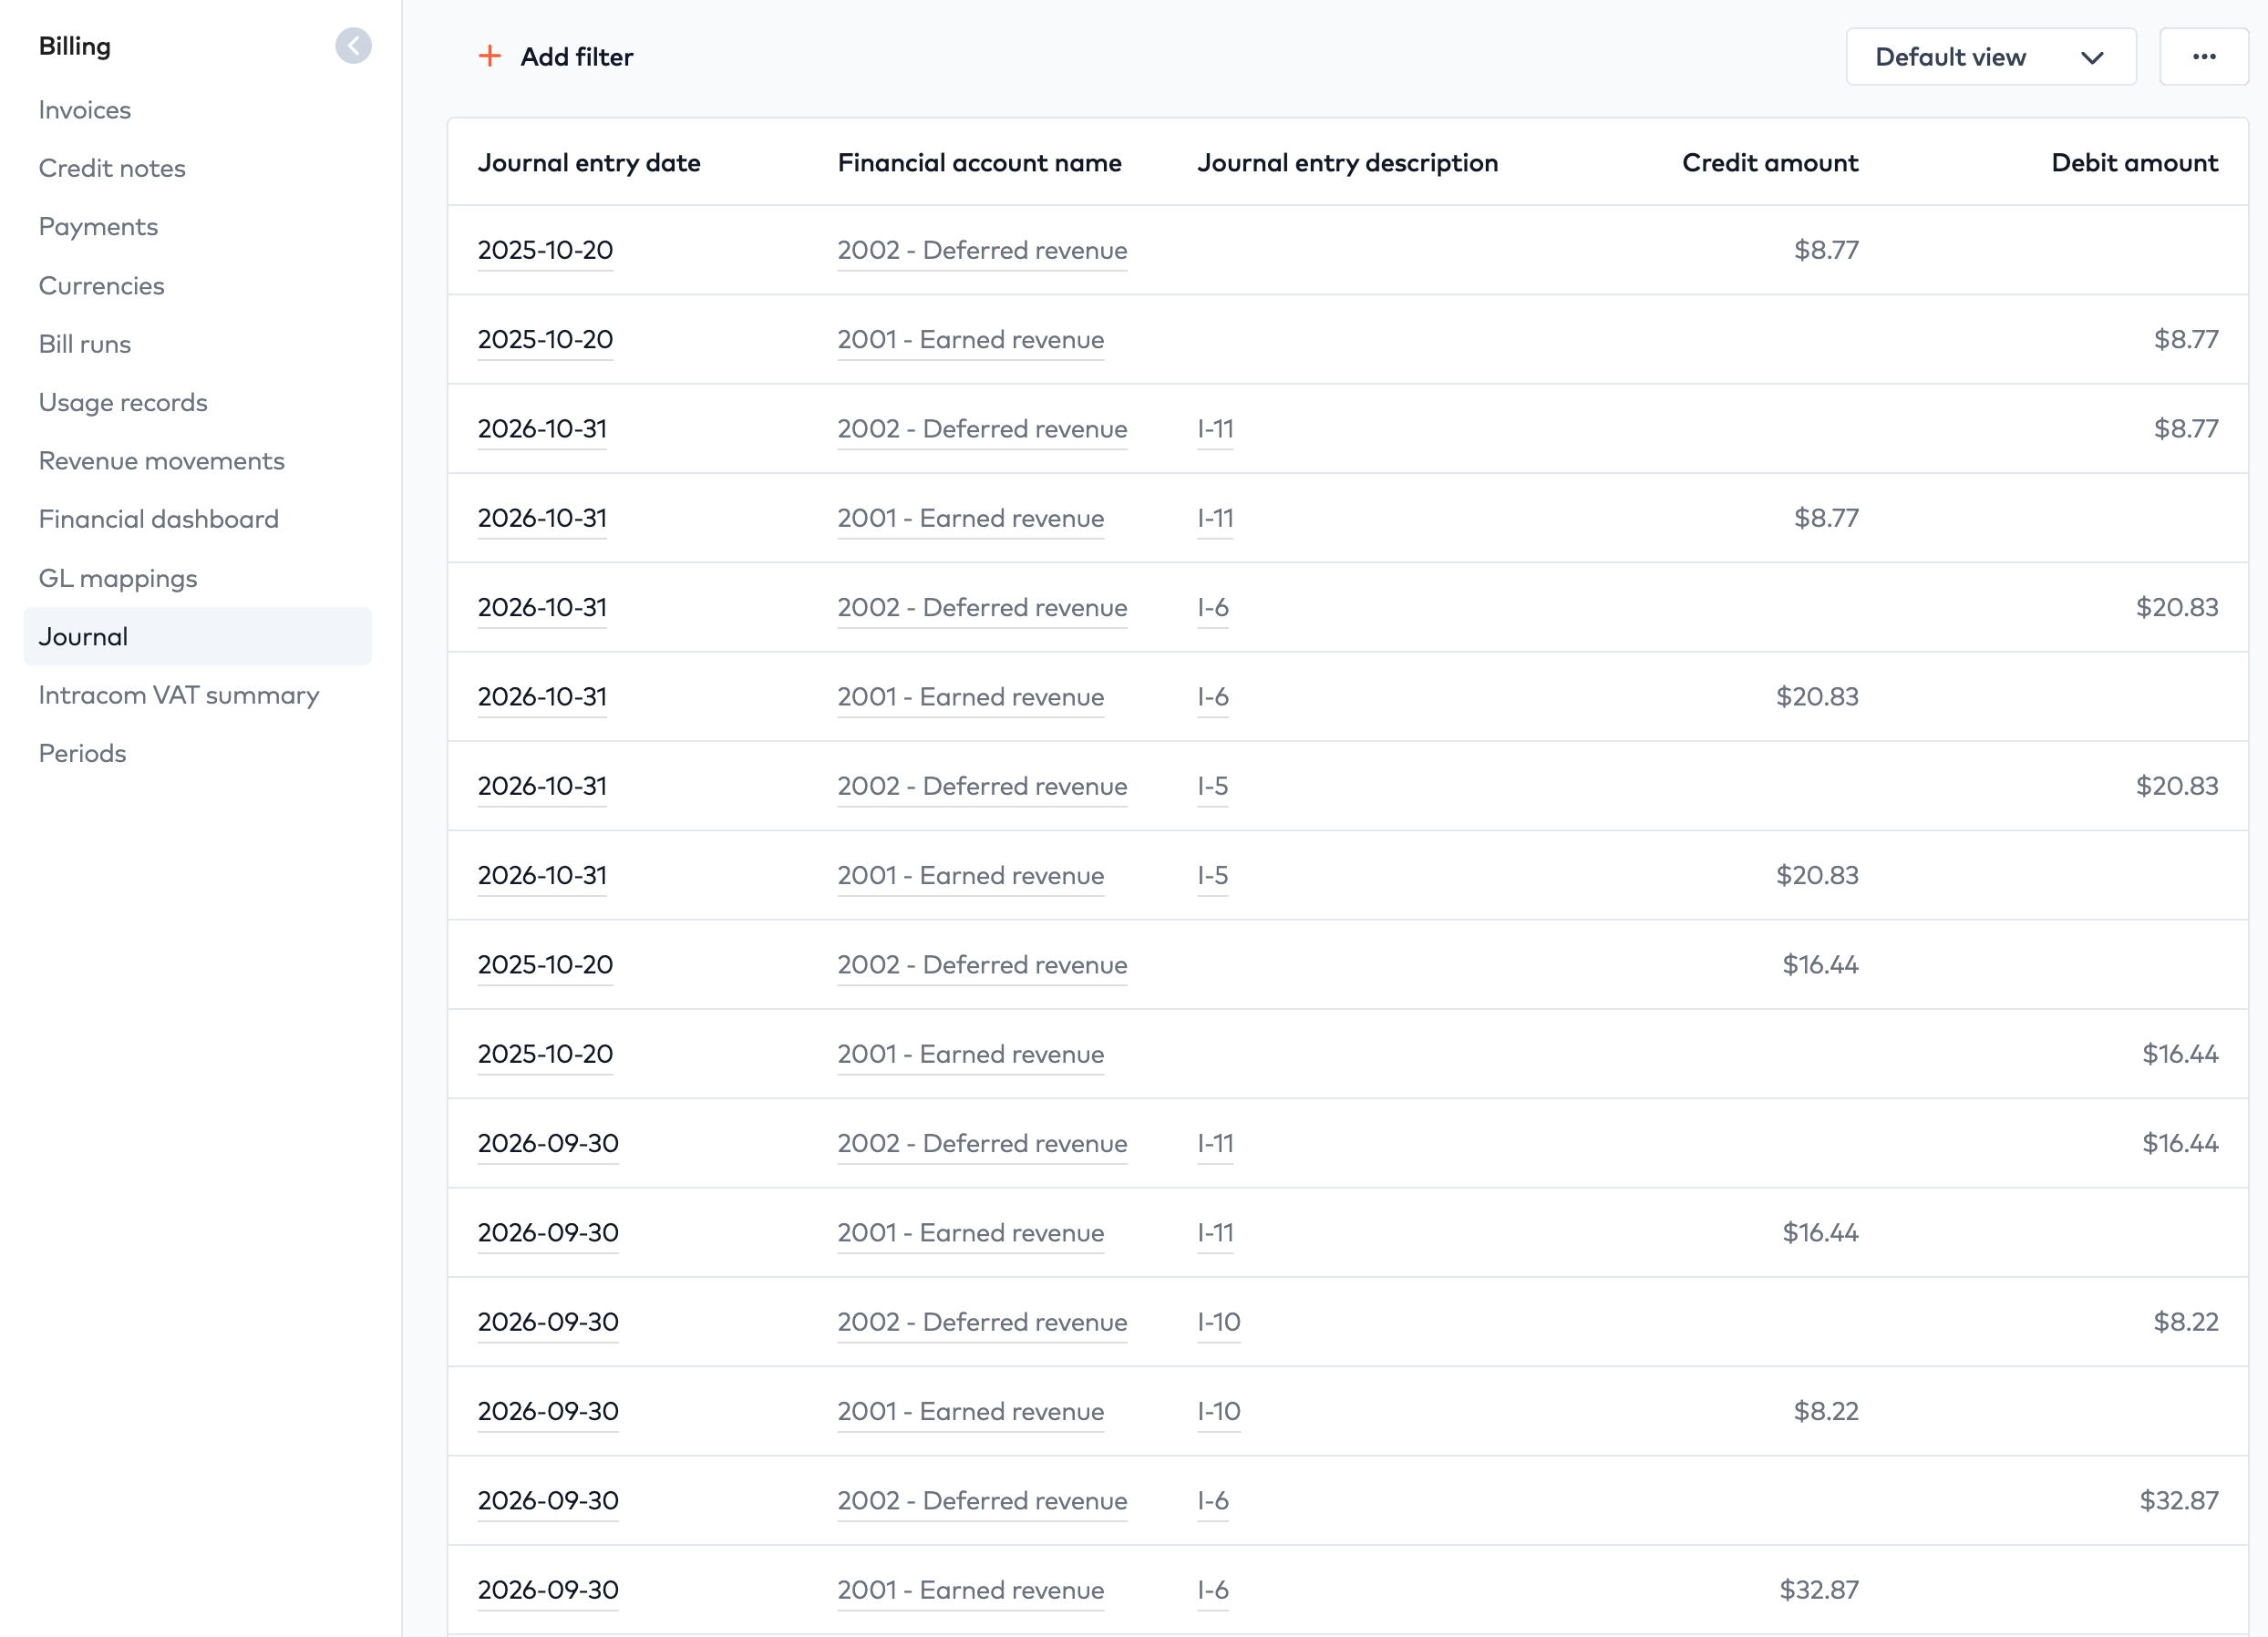2268x1637 pixels.
Task: Click the $20.83 credit amount in the I-6 row
Action: (1817, 697)
